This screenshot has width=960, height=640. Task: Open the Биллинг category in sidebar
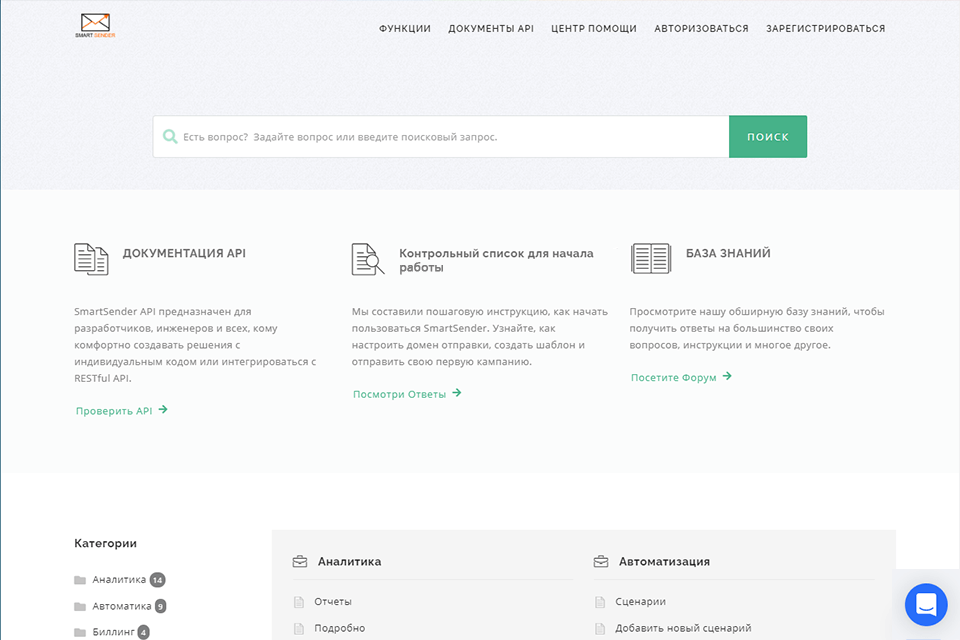113,632
